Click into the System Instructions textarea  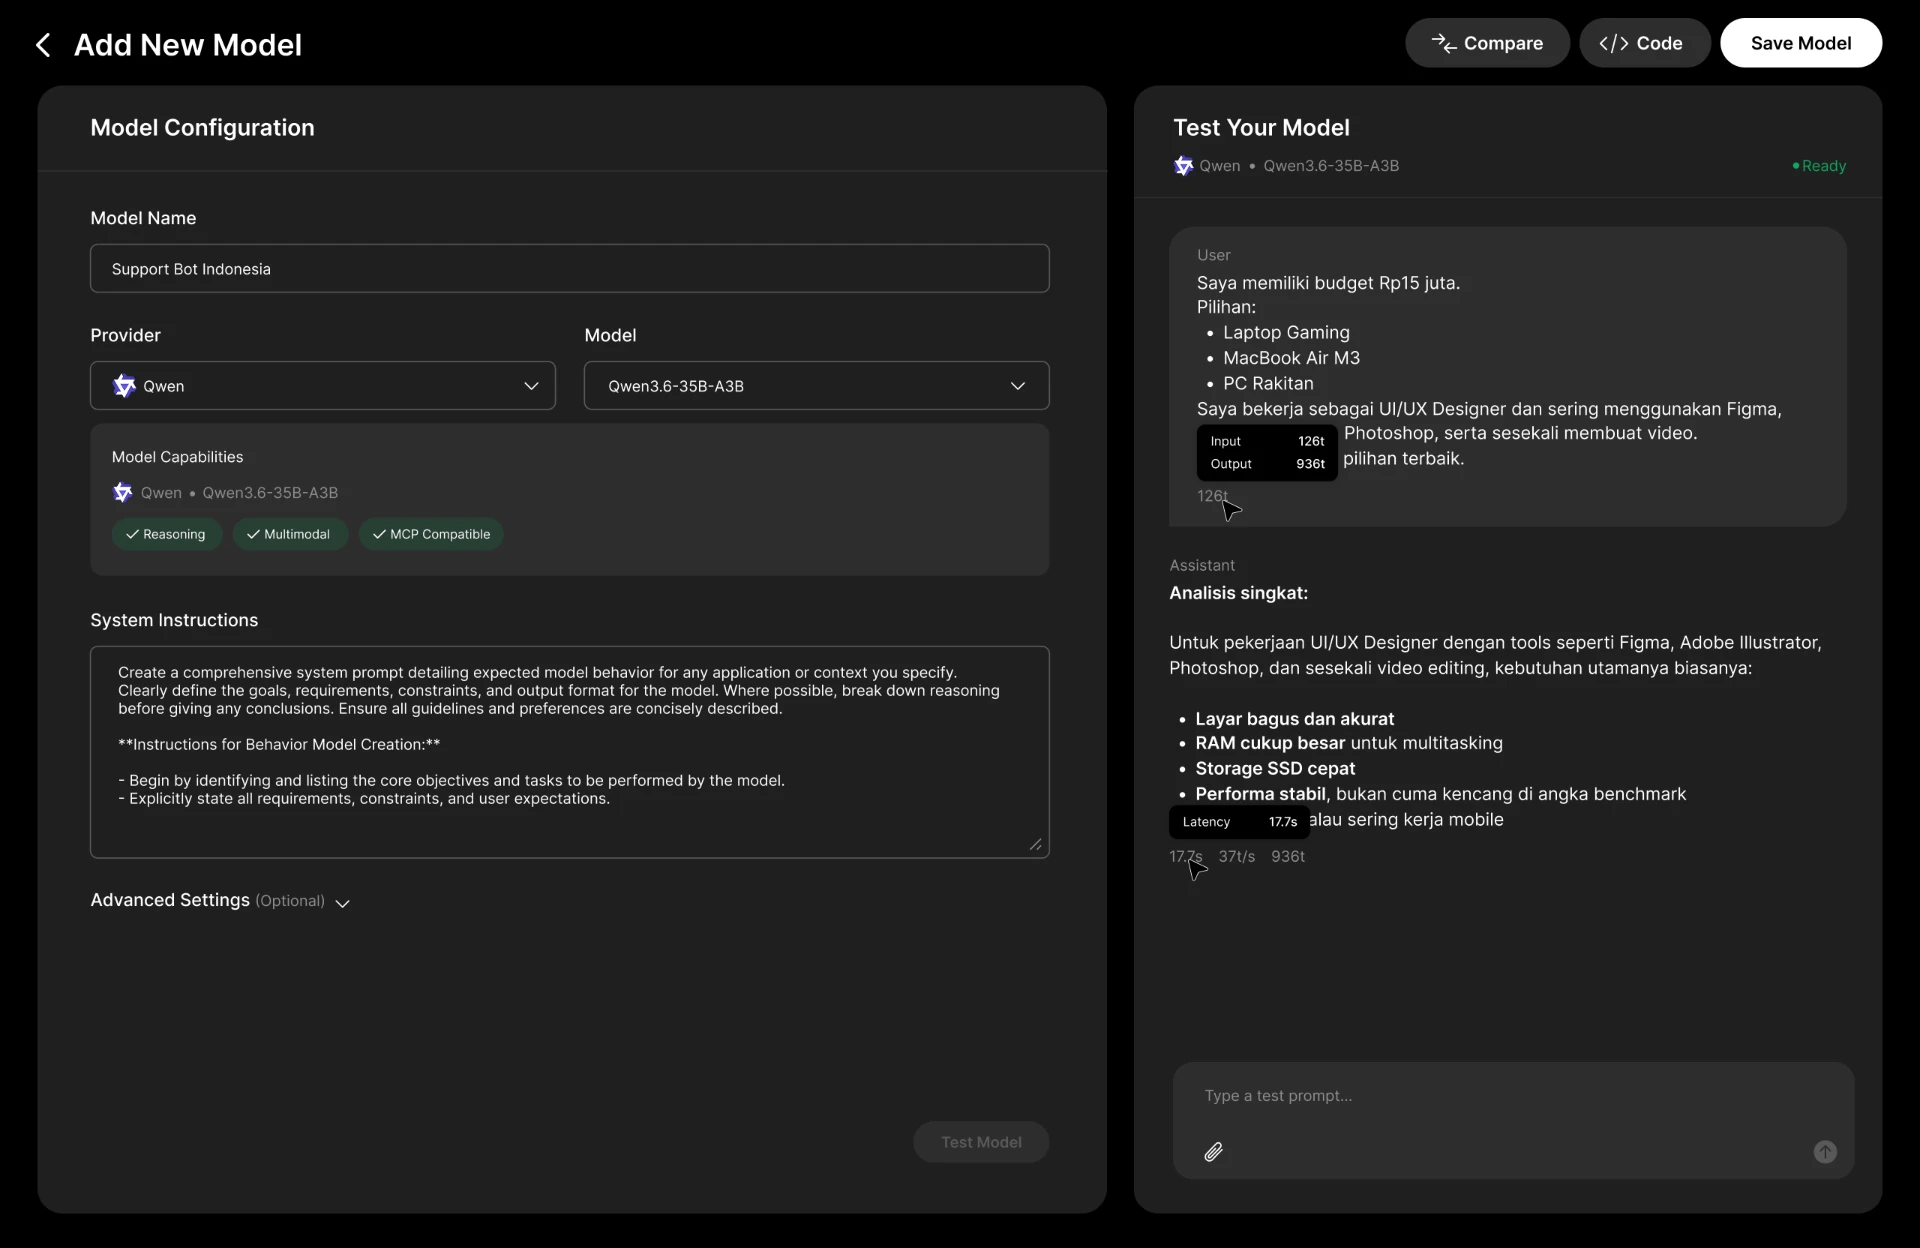[569, 752]
